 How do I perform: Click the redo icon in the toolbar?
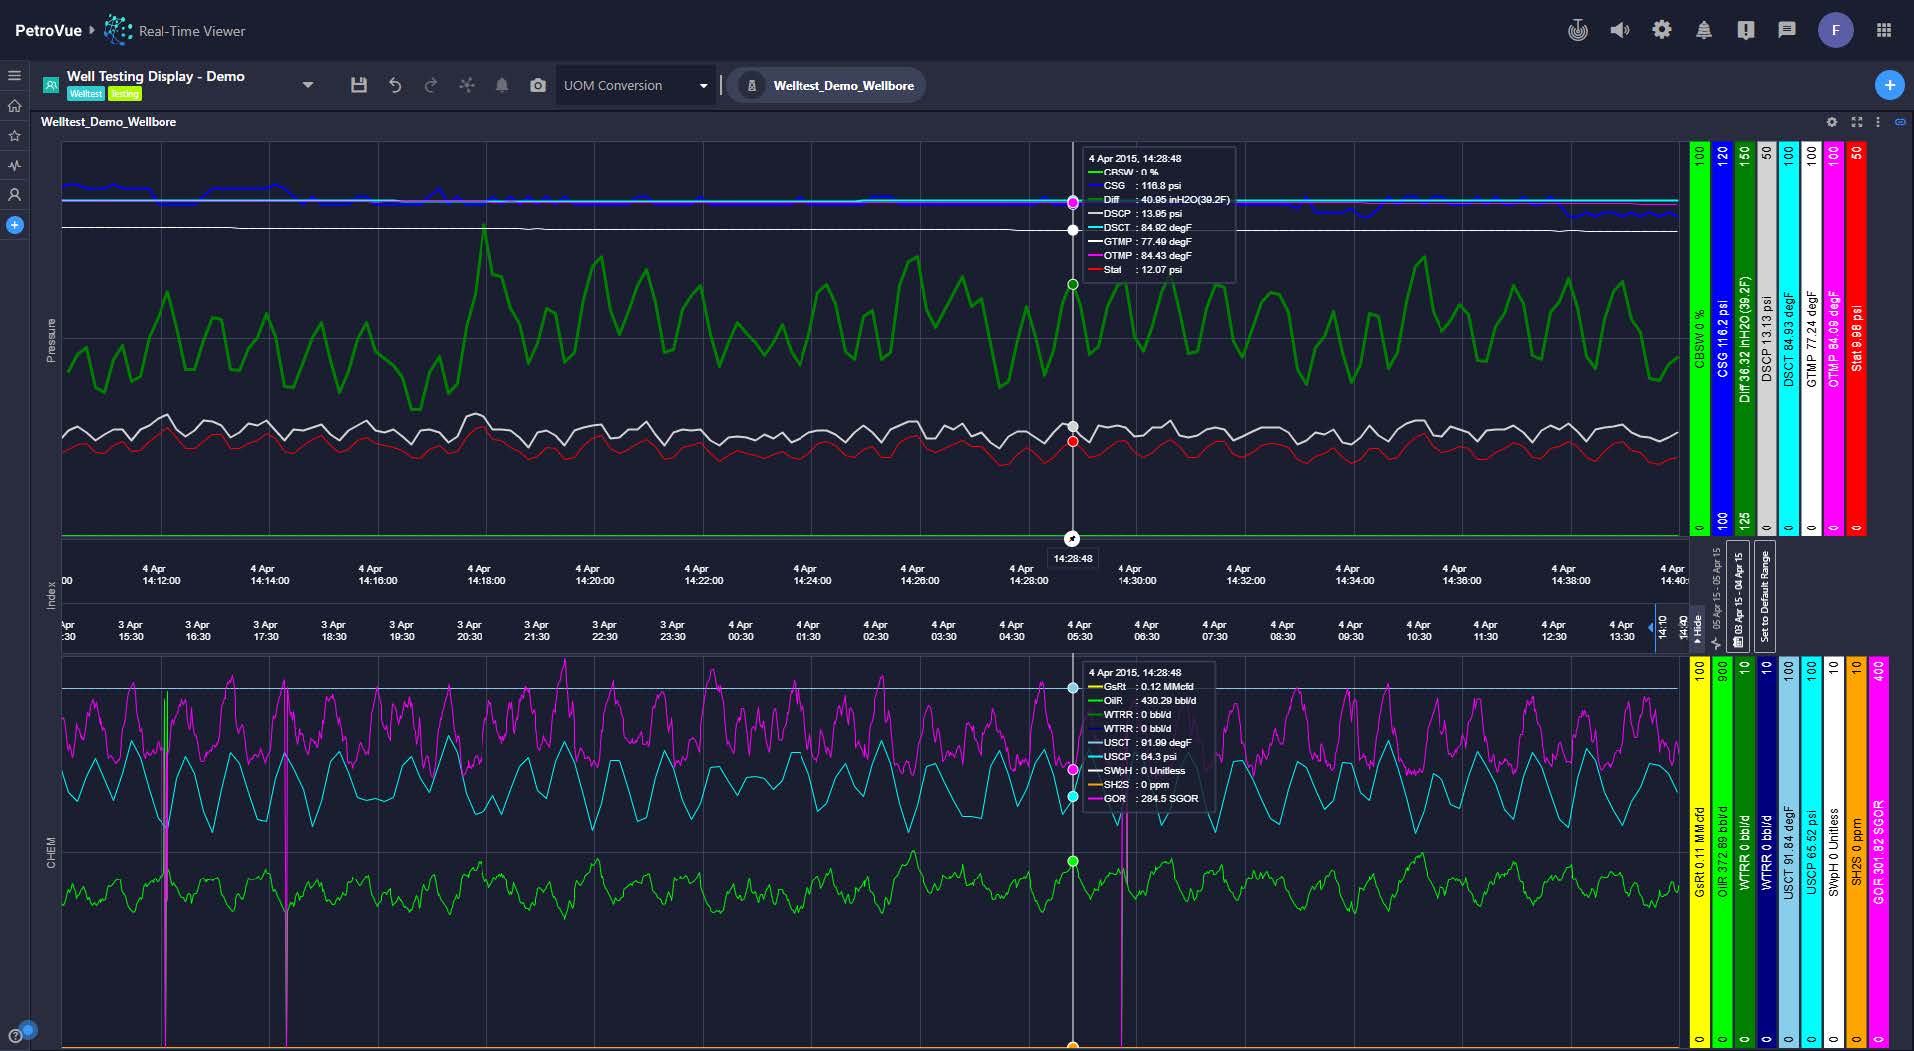click(x=432, y=85)
